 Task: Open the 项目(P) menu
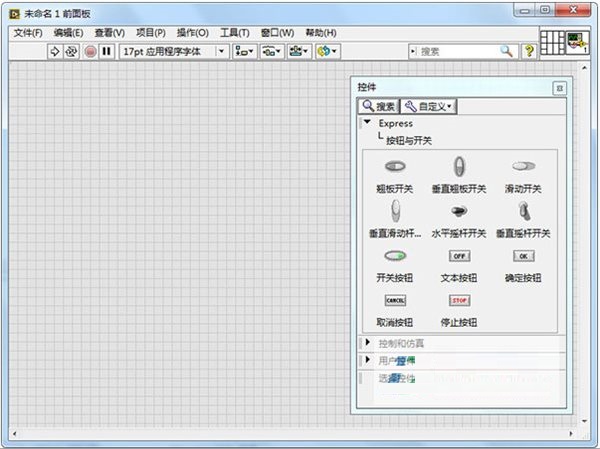tap(151, 33)
